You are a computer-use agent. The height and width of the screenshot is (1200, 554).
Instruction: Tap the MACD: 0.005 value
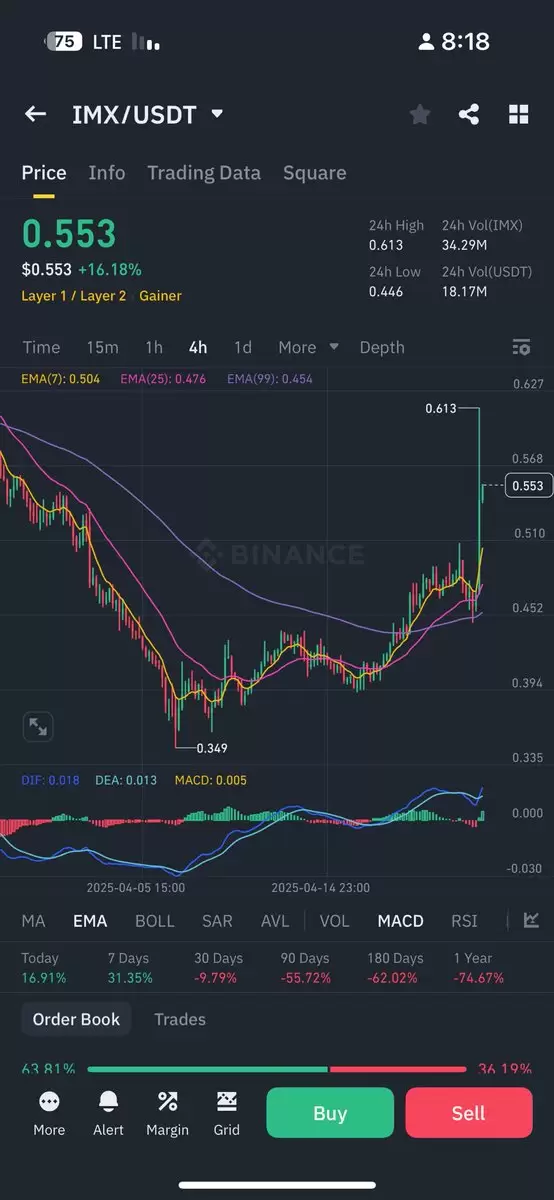click(210, 780)
